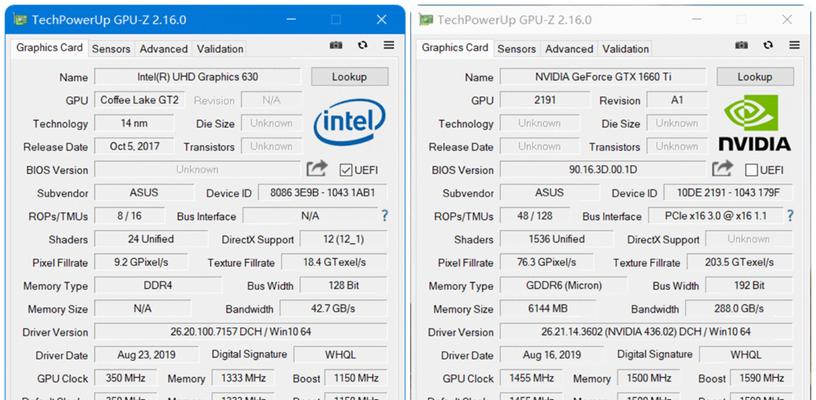
Task: Click Bandwidth value 42.7 GB/s
Action: (x=334, y=308)
